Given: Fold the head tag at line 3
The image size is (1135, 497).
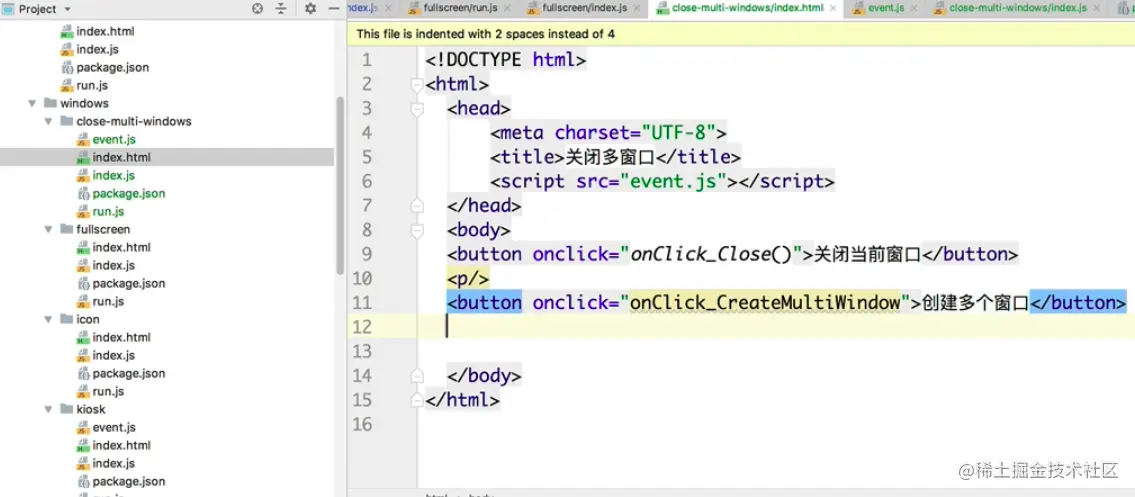Looking at the screenshot, I should click(x=416, y=109).
